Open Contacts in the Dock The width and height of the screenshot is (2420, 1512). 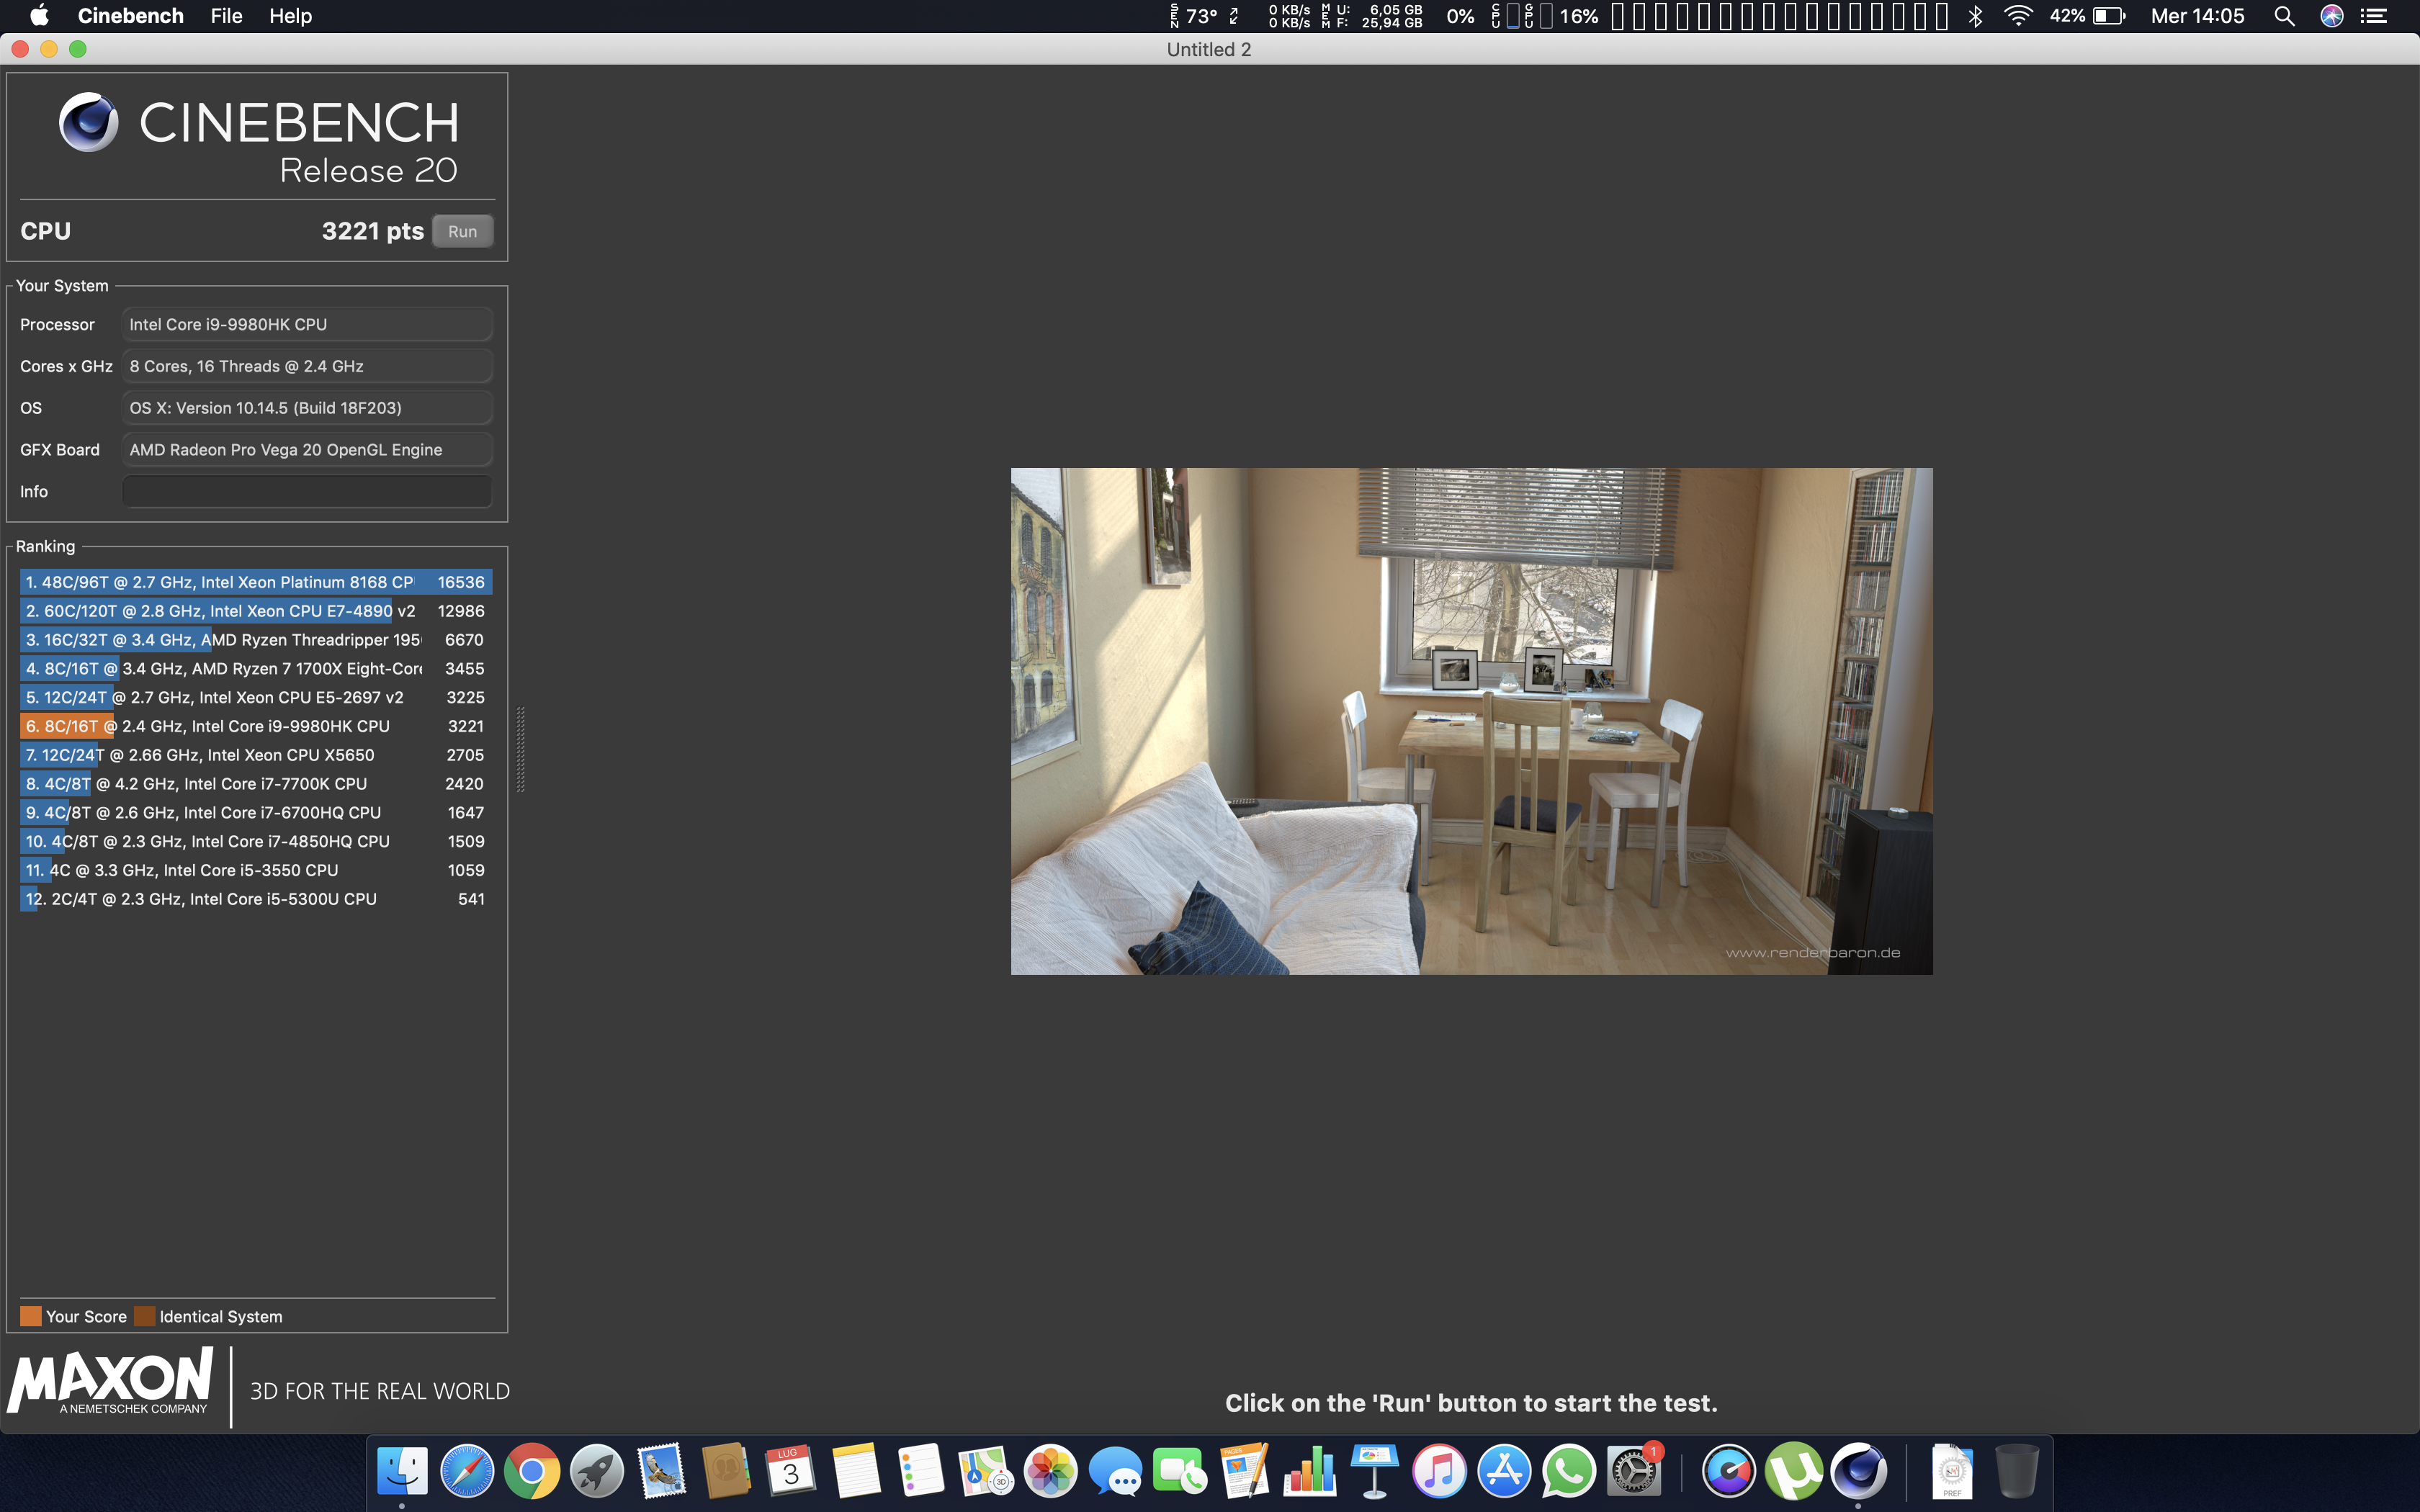[x=726, y=1471]
